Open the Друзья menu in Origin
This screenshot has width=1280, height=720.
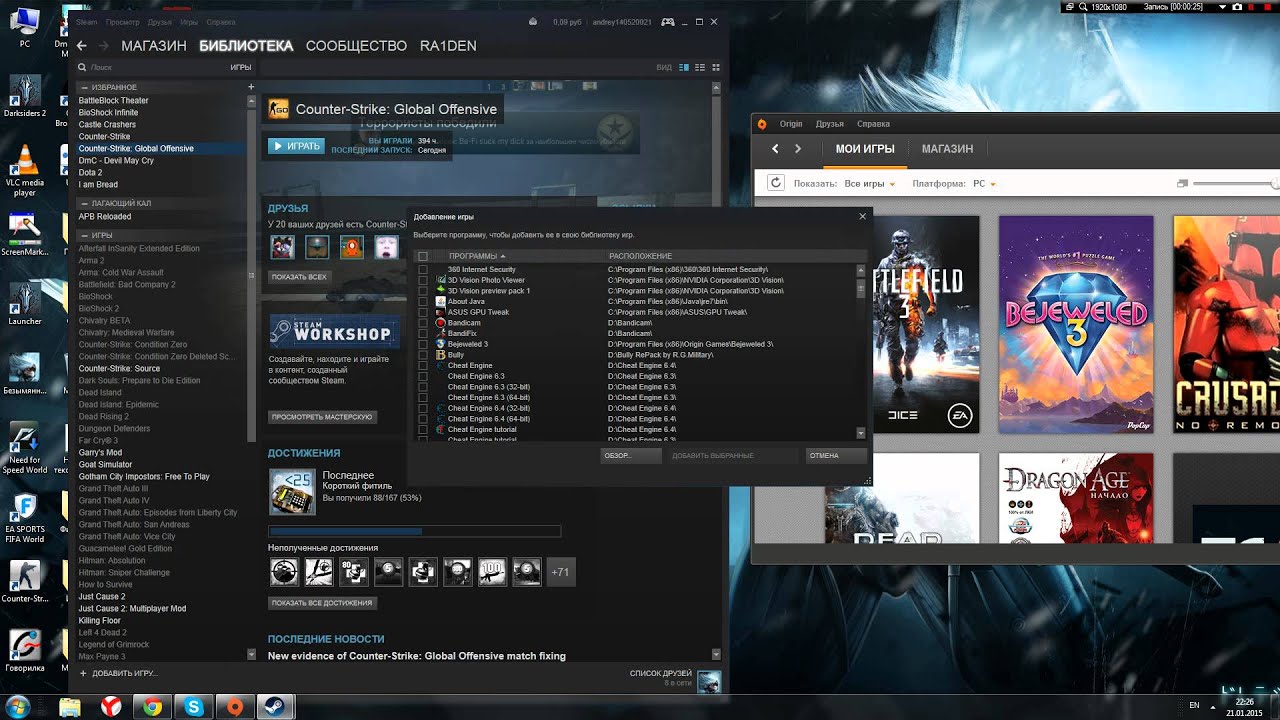click(x=829, y=124)
